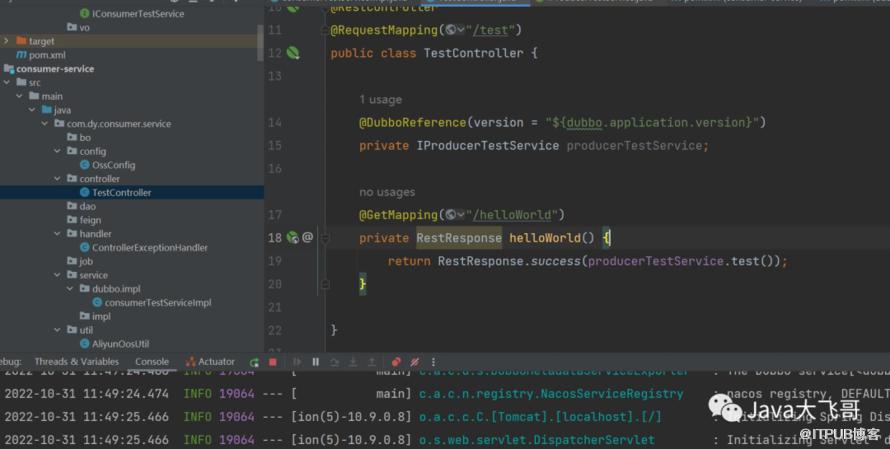Open the Actuator tab
The image size is (890, 449).
coord(210,362)
